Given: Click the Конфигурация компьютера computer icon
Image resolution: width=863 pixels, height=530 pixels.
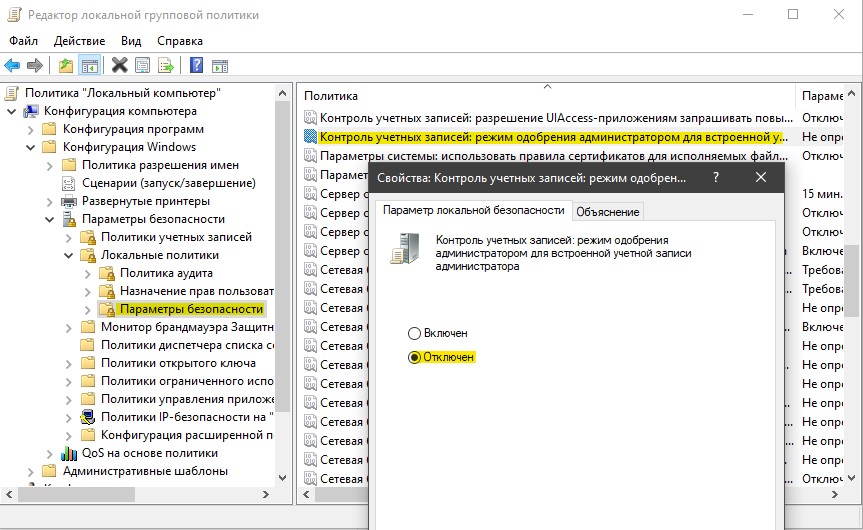Looking at the screenshot, I should click(31, 111).
